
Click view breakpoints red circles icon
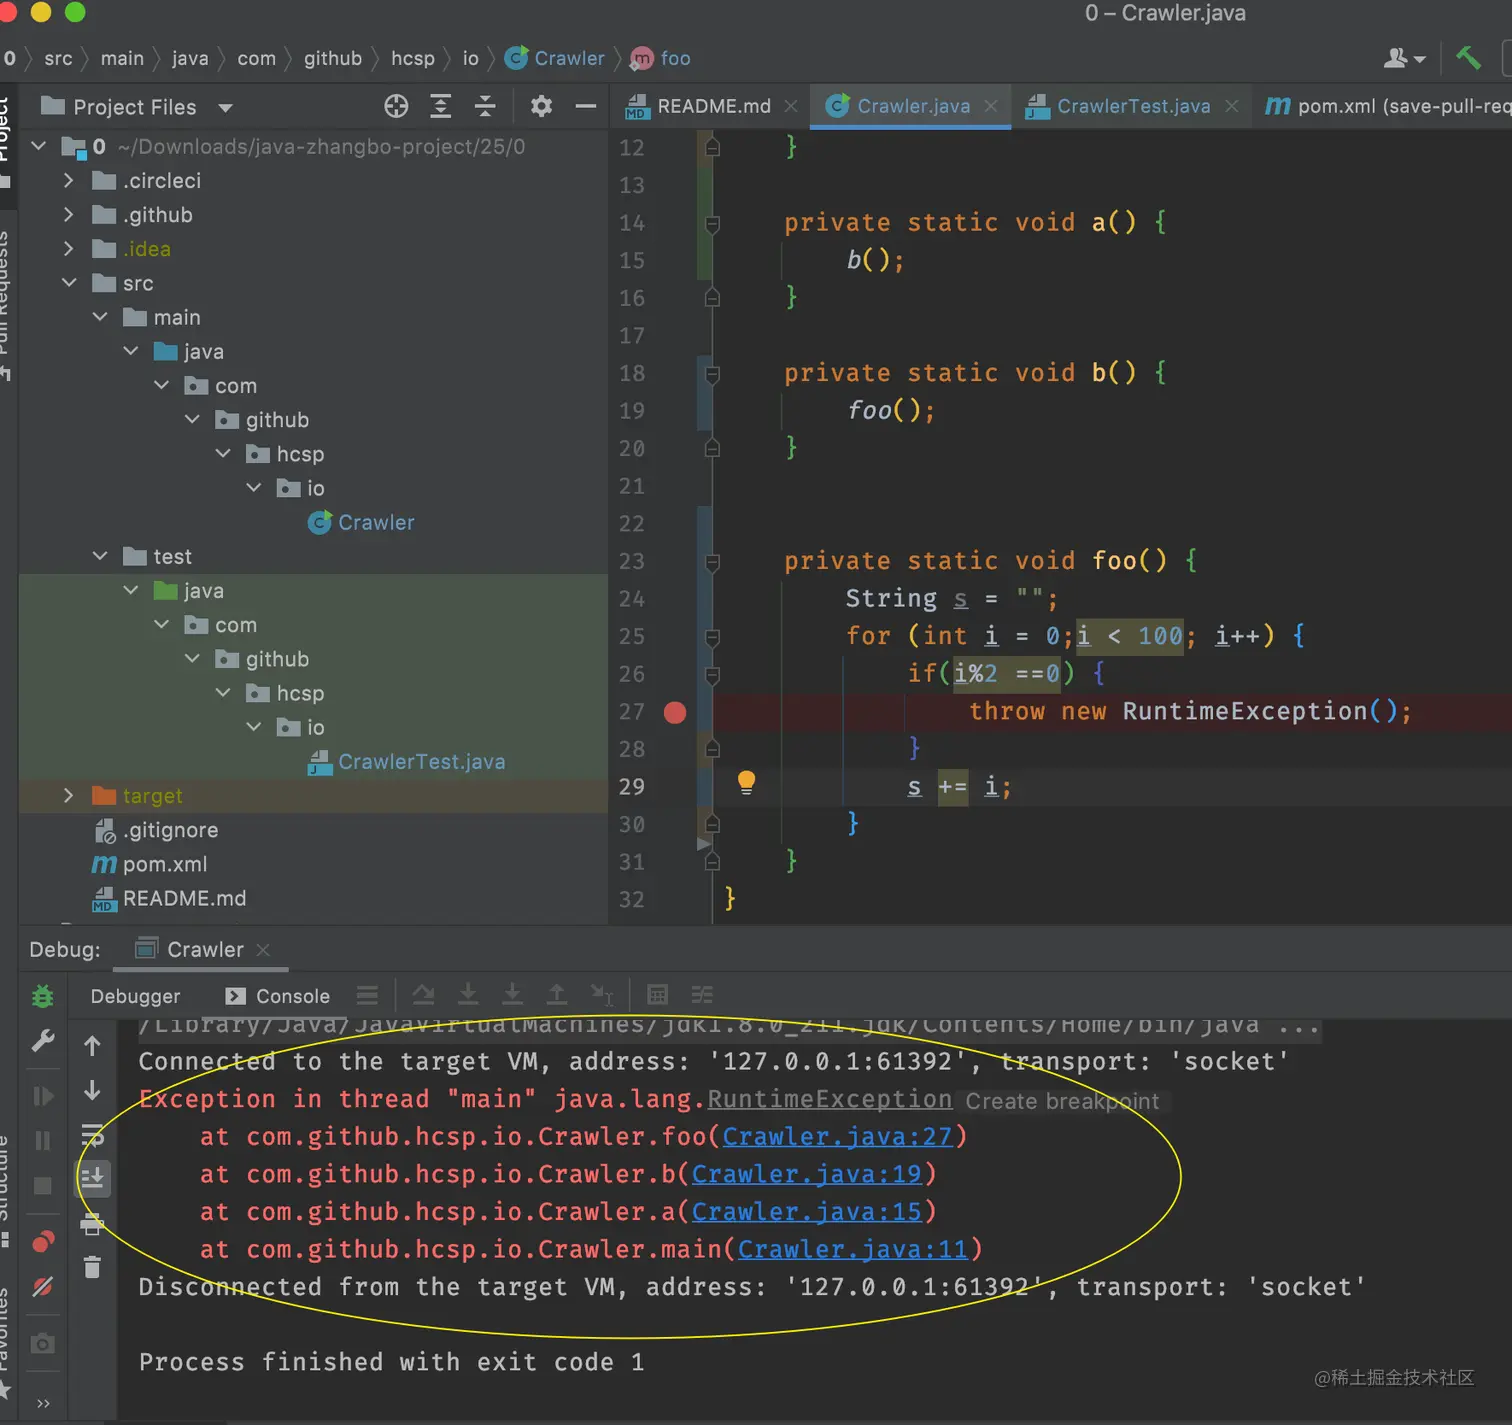click(x=43, y=1242)
